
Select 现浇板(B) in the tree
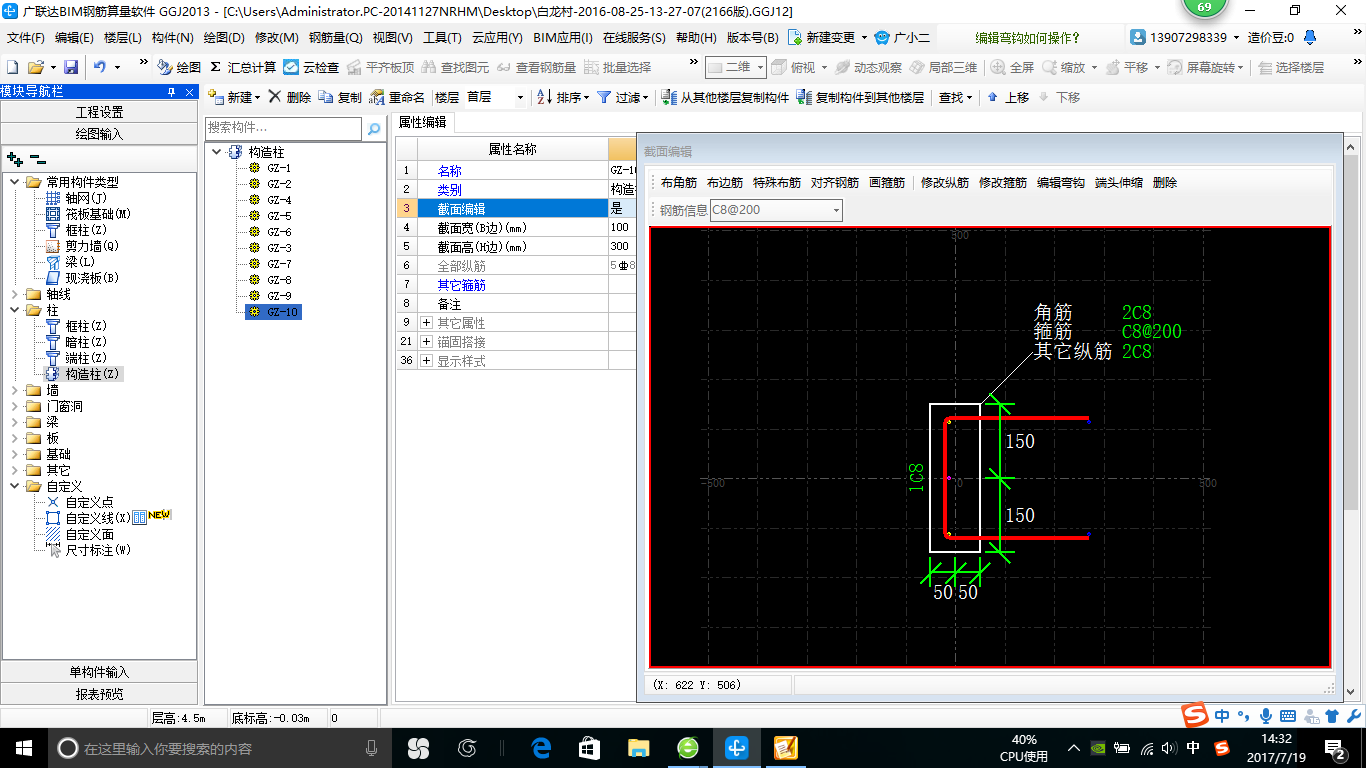tap(92, 278)
